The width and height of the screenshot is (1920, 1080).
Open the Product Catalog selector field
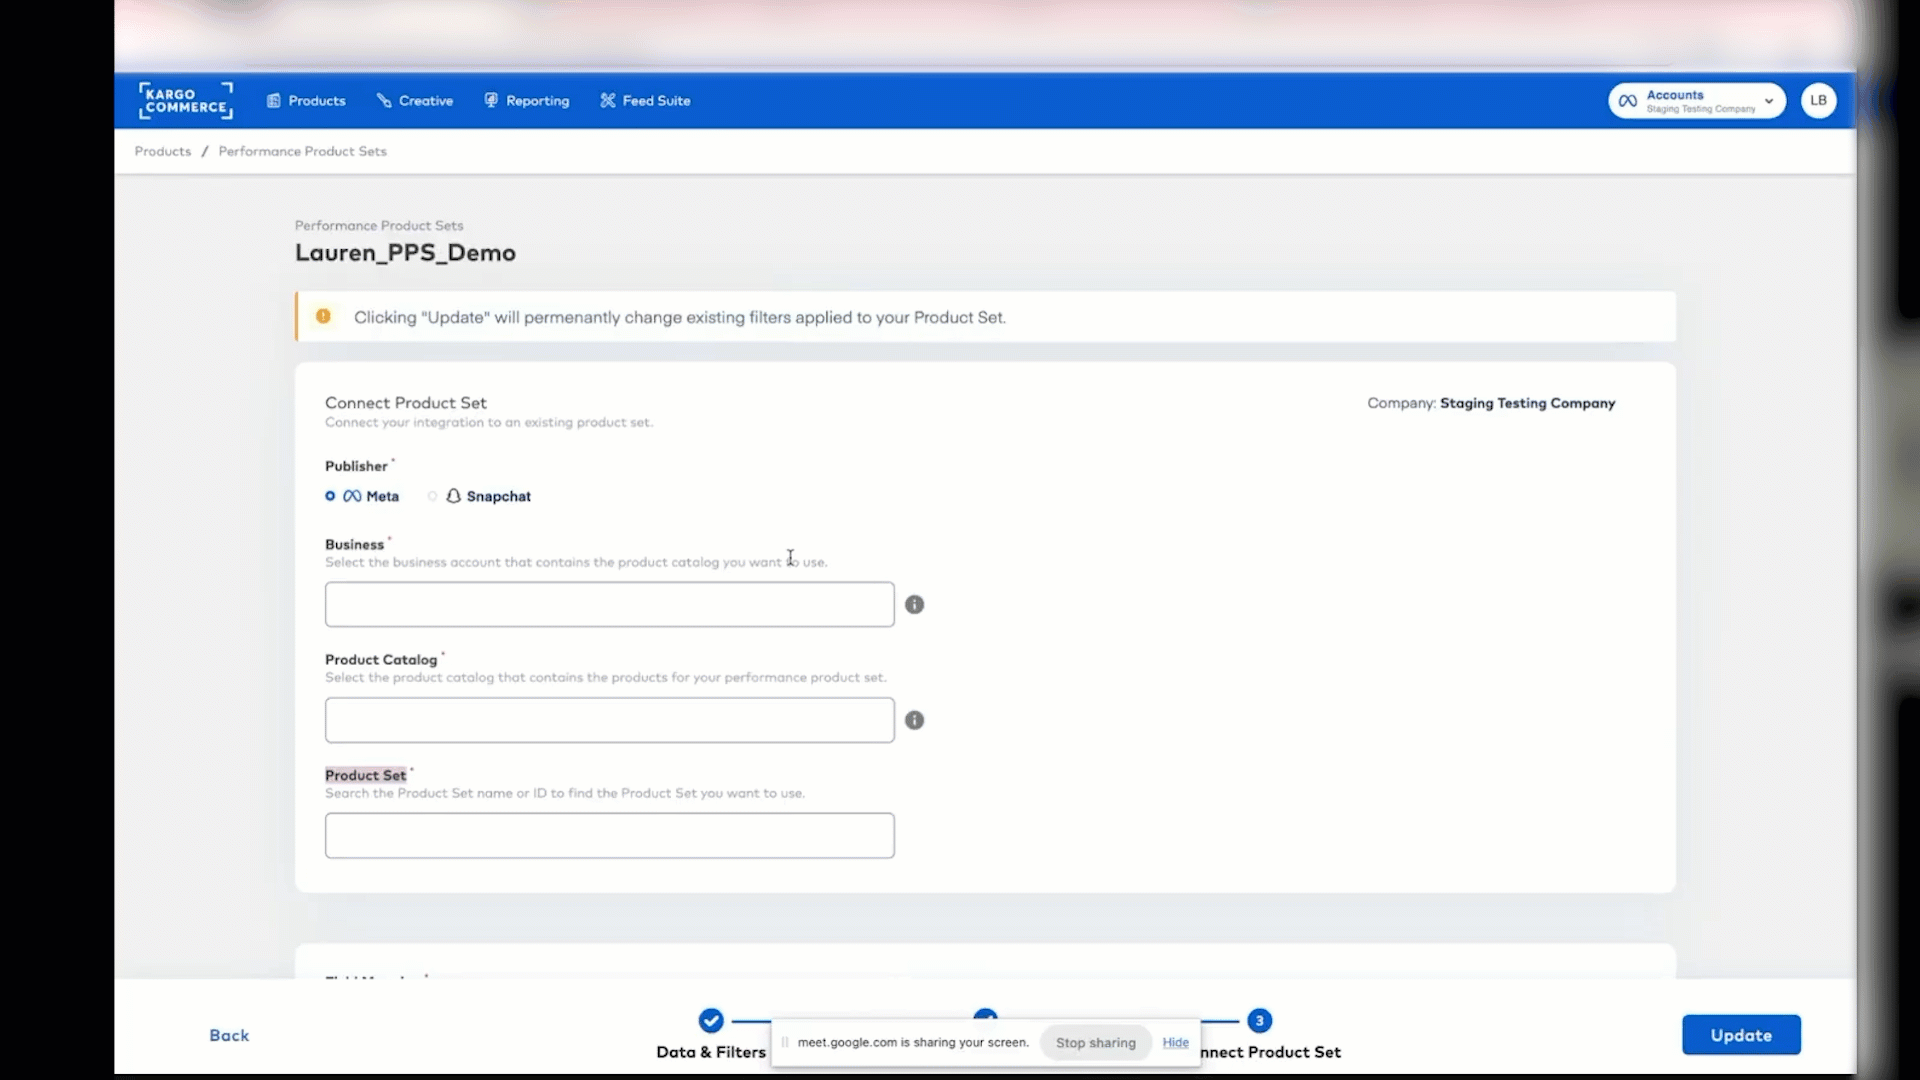click(608, 720)
